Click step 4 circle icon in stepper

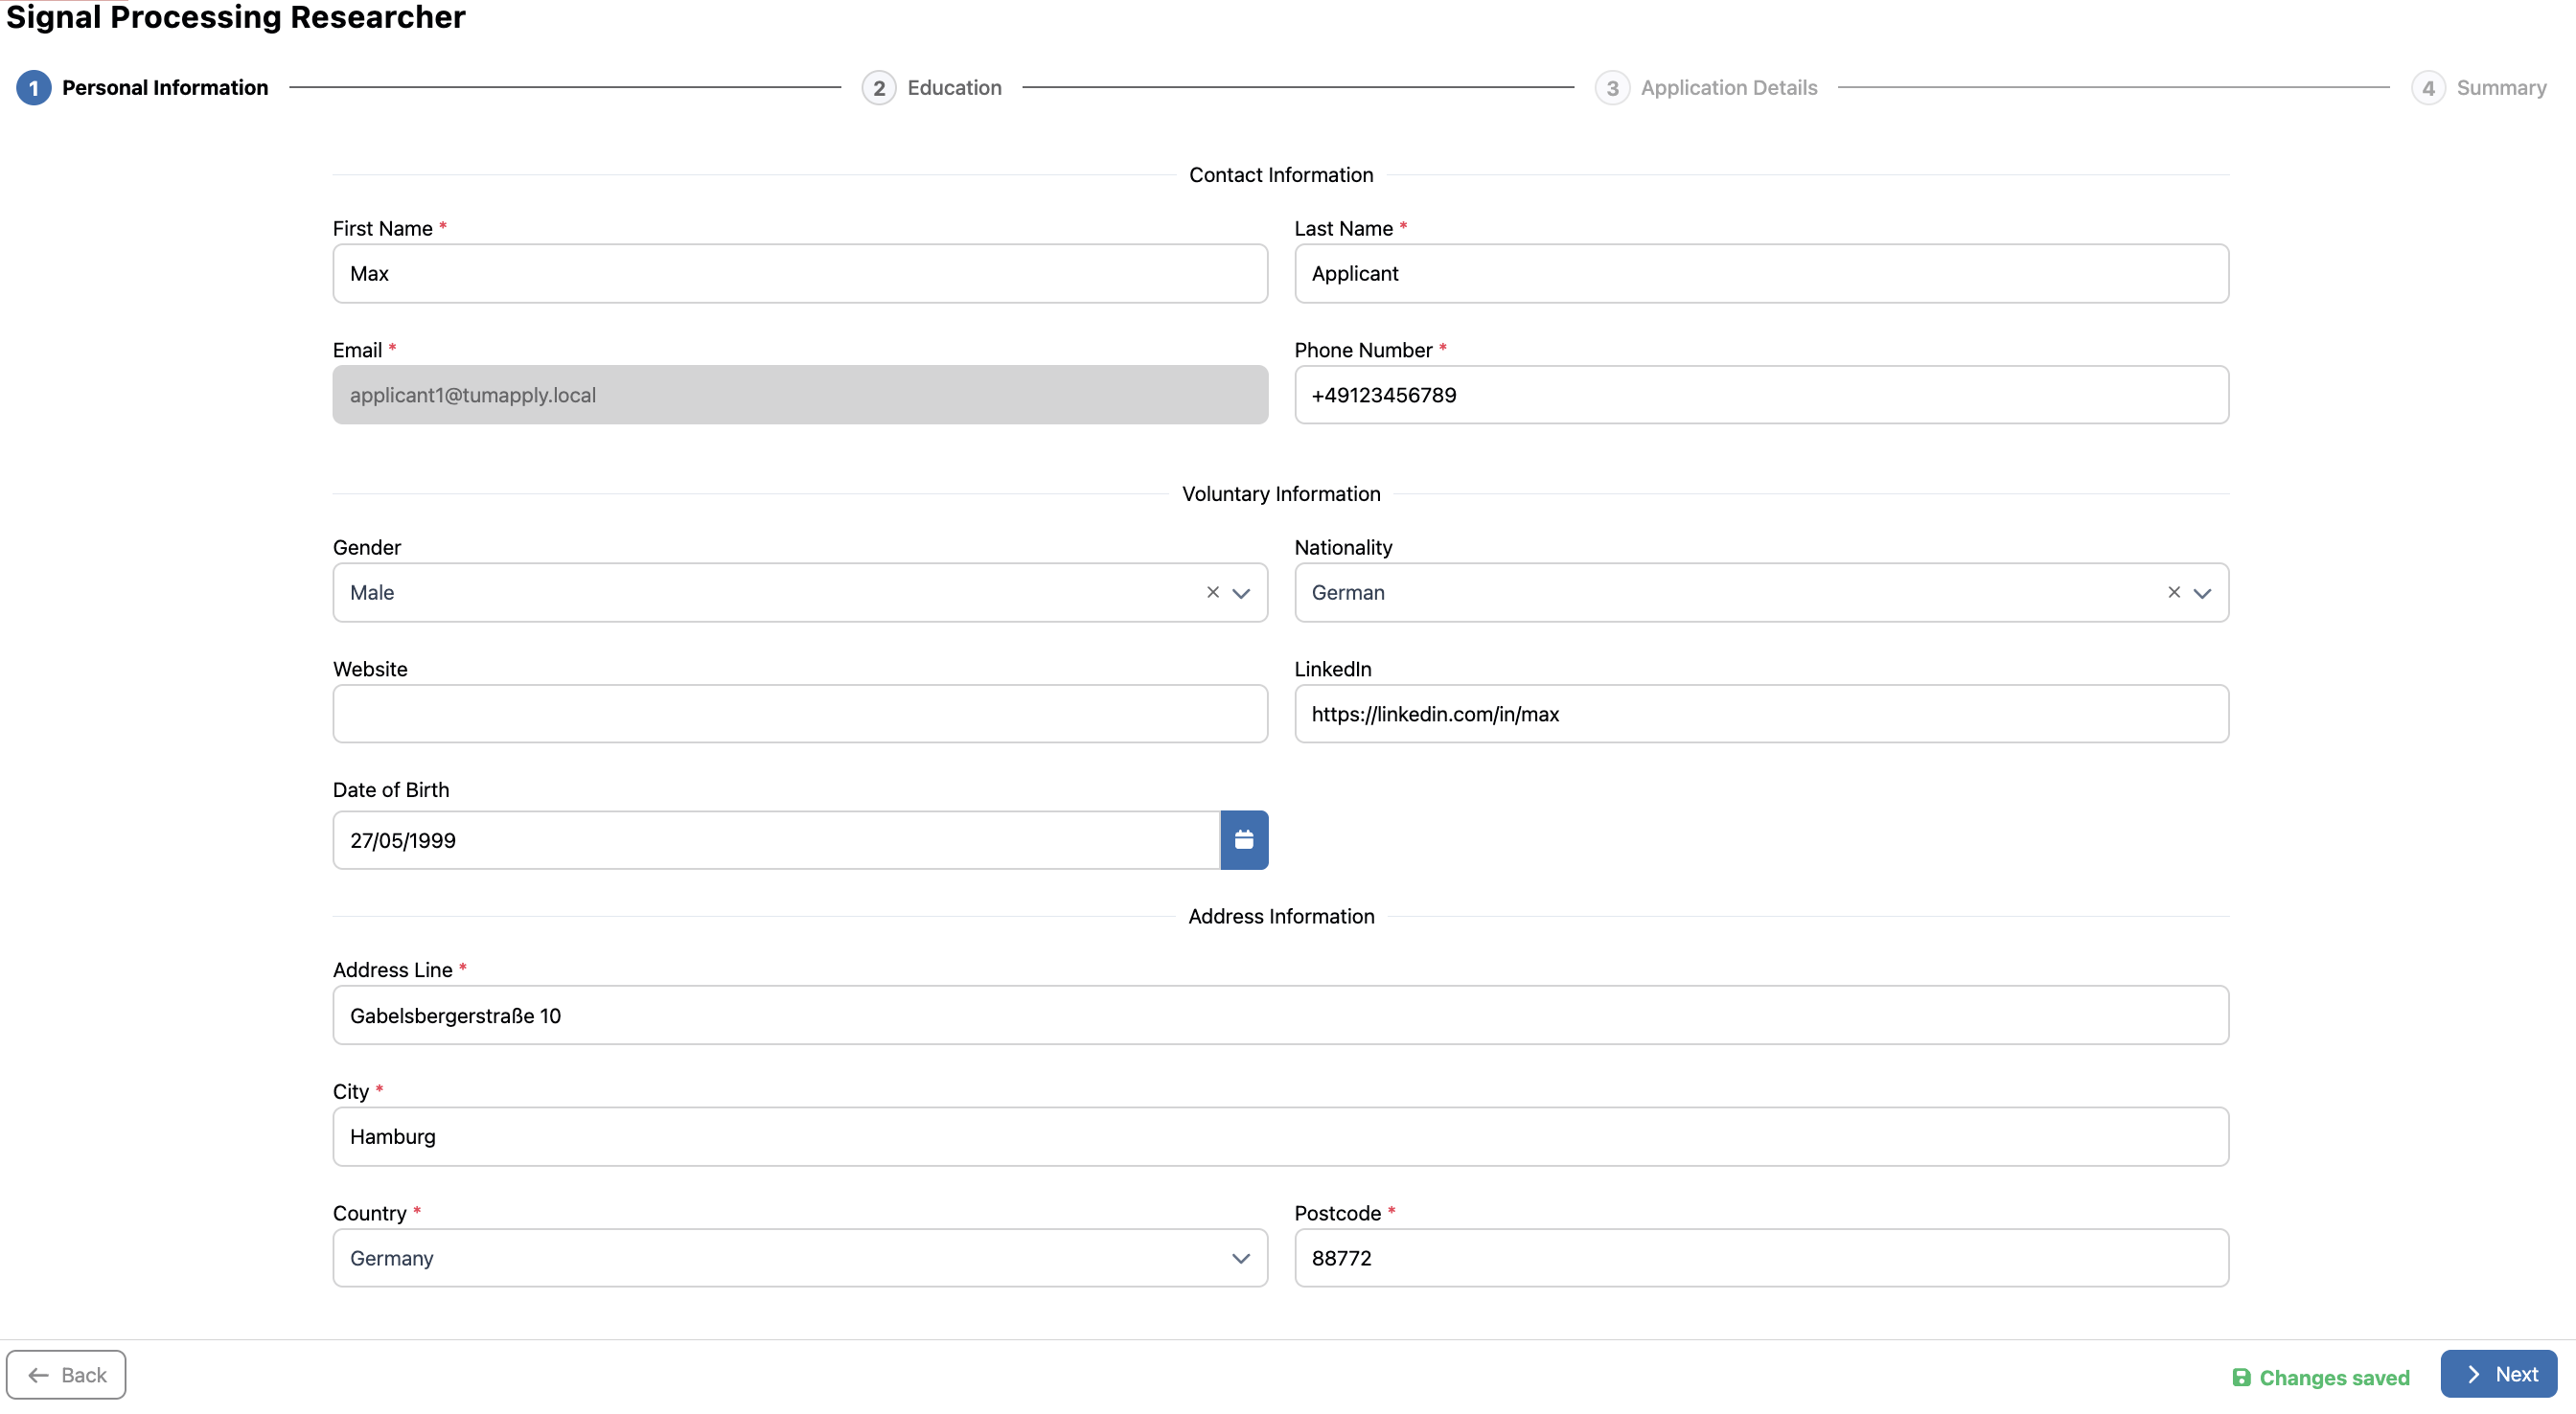2427,88
